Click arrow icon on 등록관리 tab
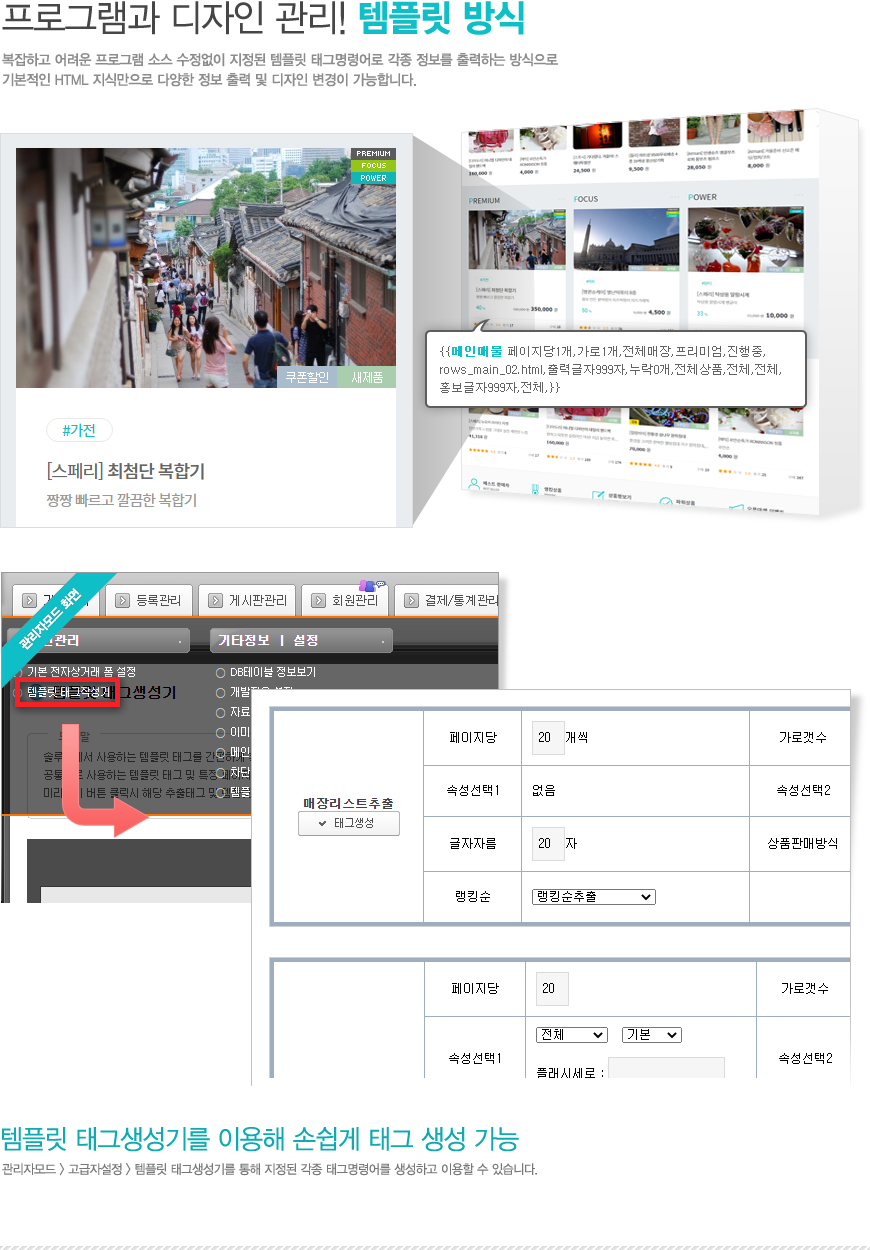The image size is (870, 1250). [122, 601]
